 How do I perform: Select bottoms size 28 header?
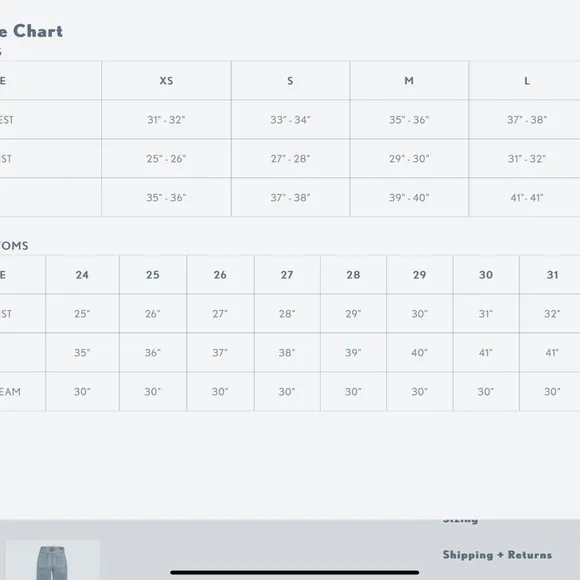[353, 275]
